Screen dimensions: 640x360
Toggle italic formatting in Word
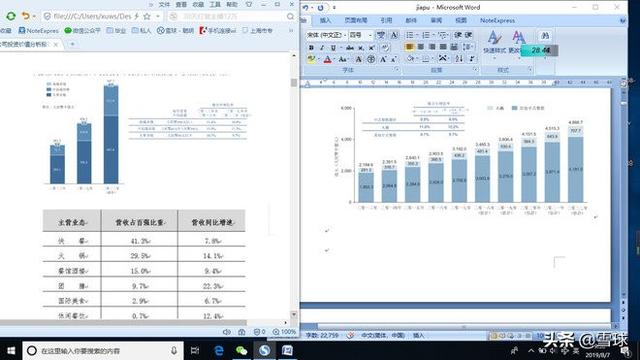322,48
